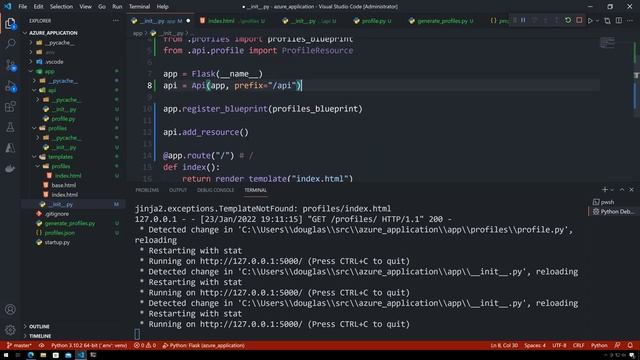Open startup.py in the explorer

pos(57,242)
